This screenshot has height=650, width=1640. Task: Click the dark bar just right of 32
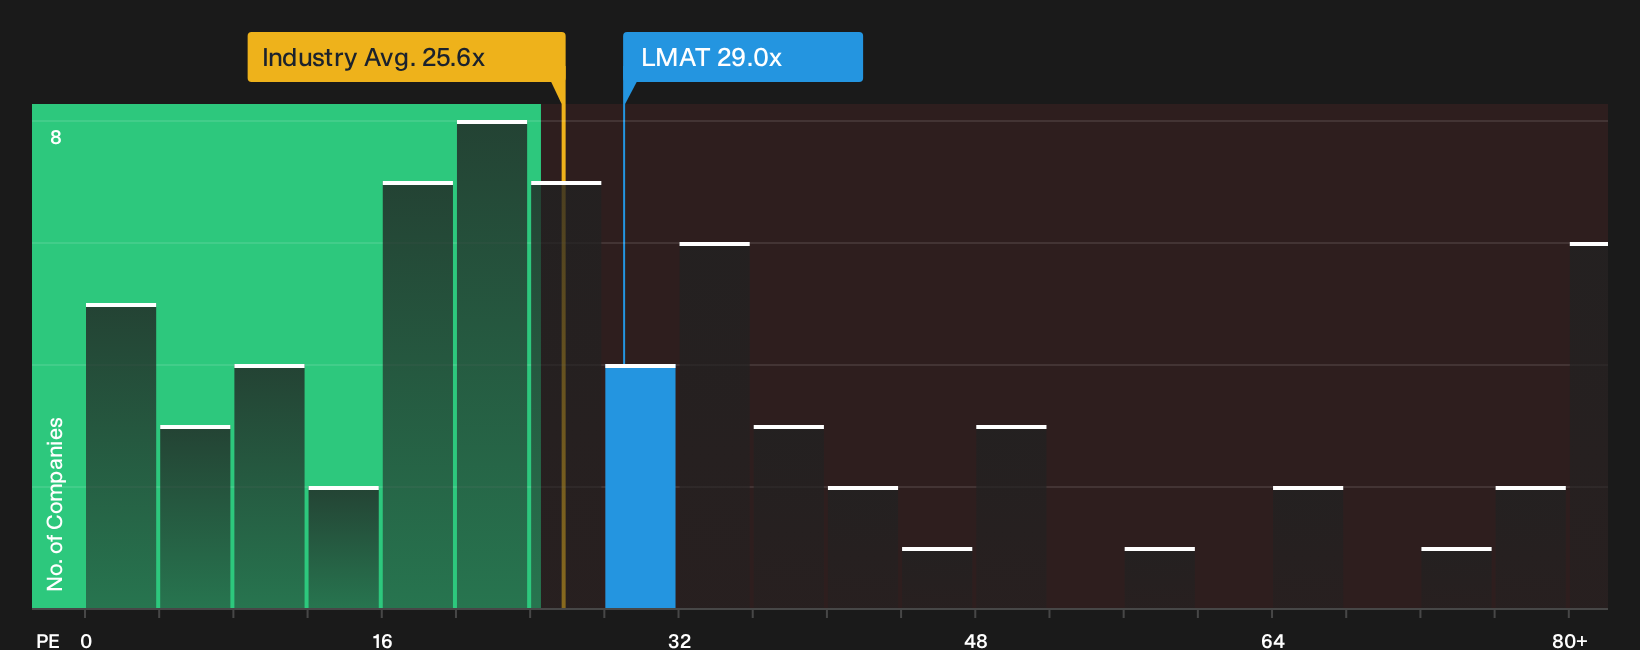(714, 425)
